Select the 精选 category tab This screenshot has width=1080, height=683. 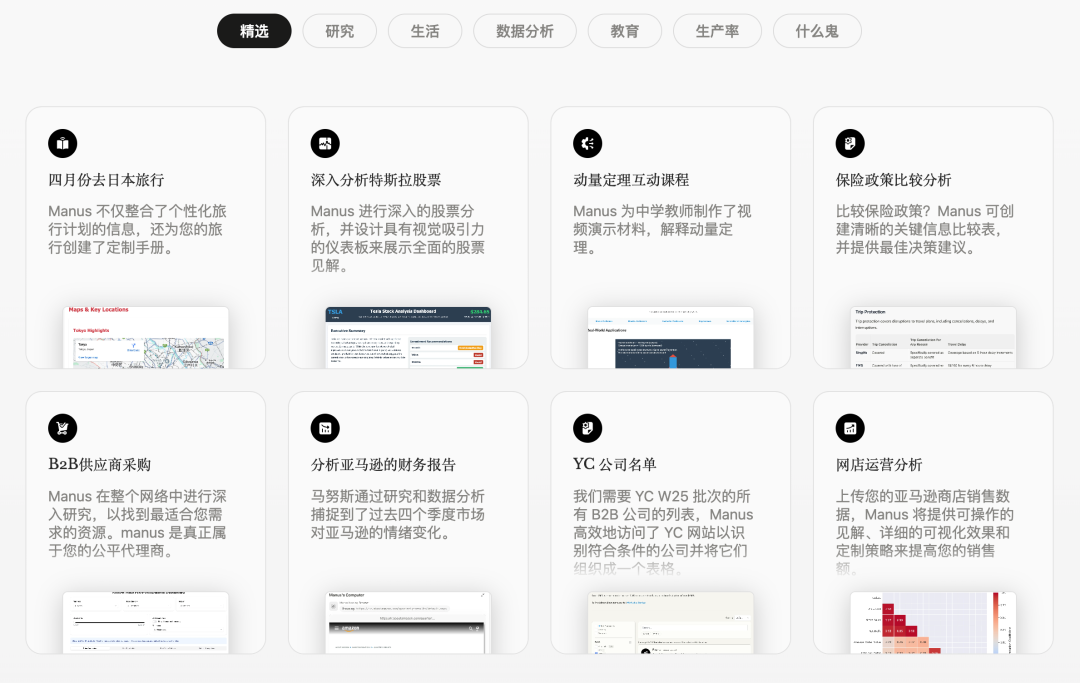pos(254,31)
